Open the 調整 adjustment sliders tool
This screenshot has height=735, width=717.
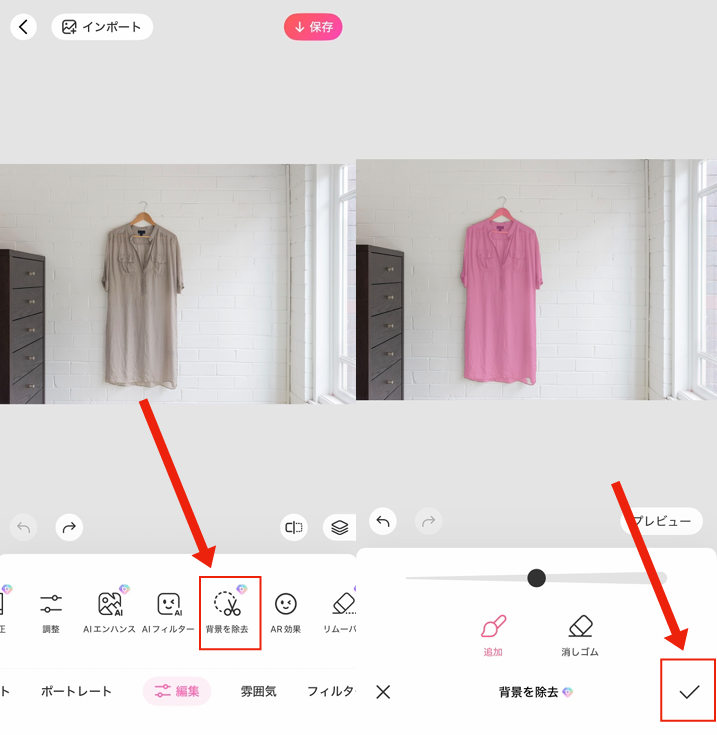tap(51, 613)
